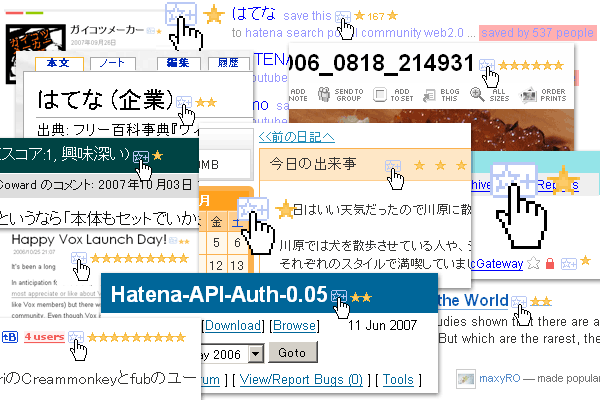This screenshot has height=400, width=600.
Task: Click the Download link
Action: [x=233, y=326]
